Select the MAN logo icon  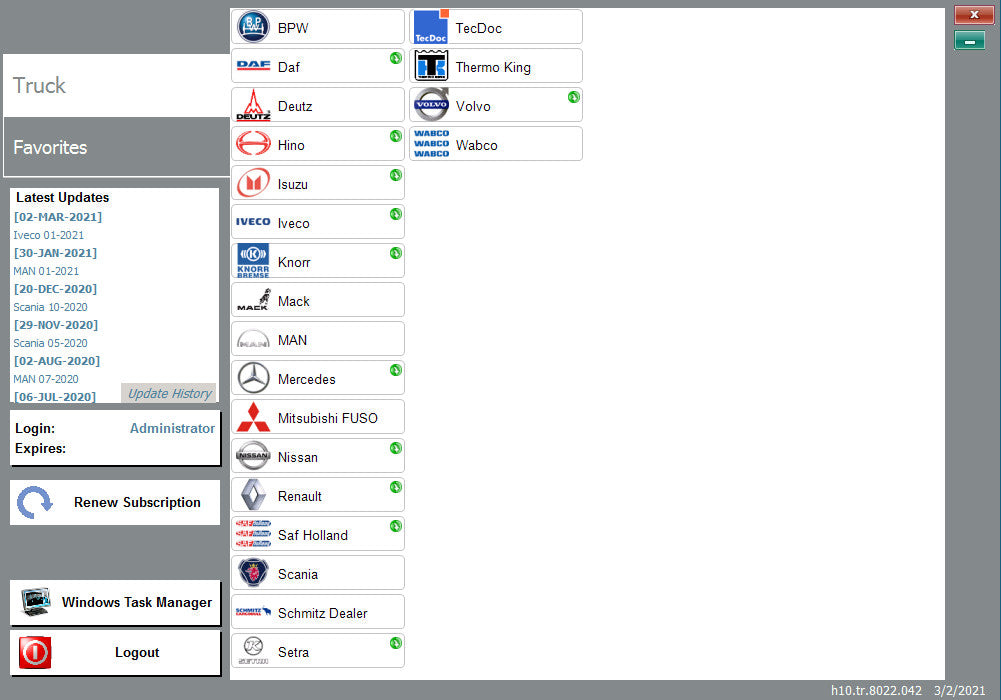click(253, 339)
